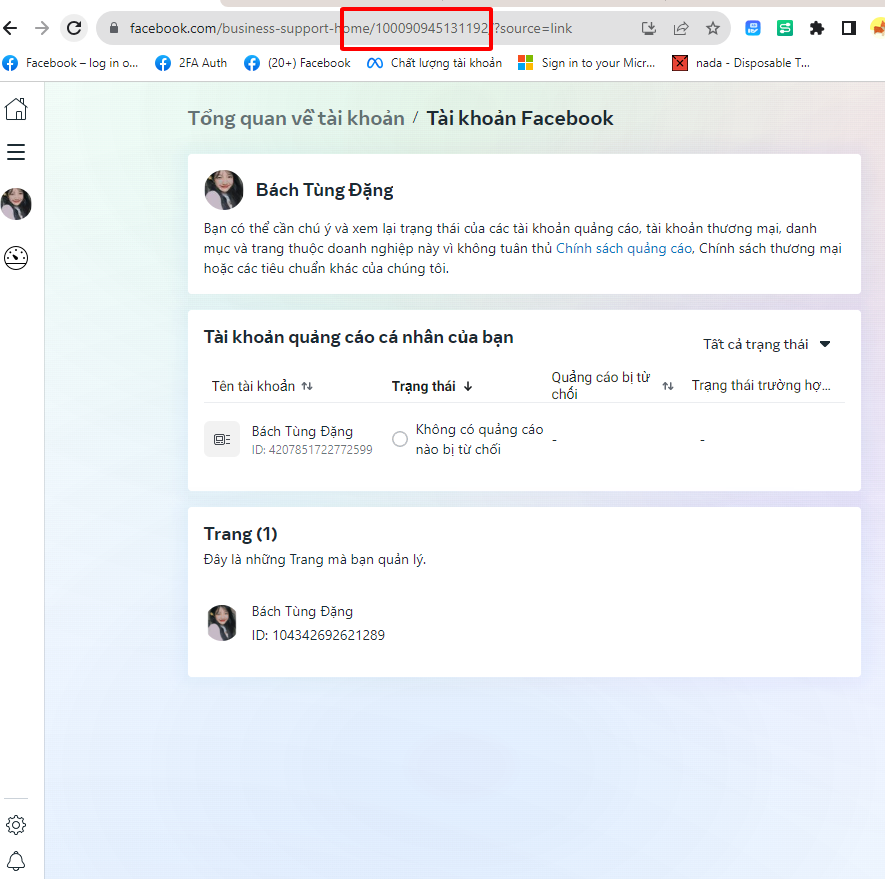
Task: Open the green S extension icon
Action: tap(785, 28)
